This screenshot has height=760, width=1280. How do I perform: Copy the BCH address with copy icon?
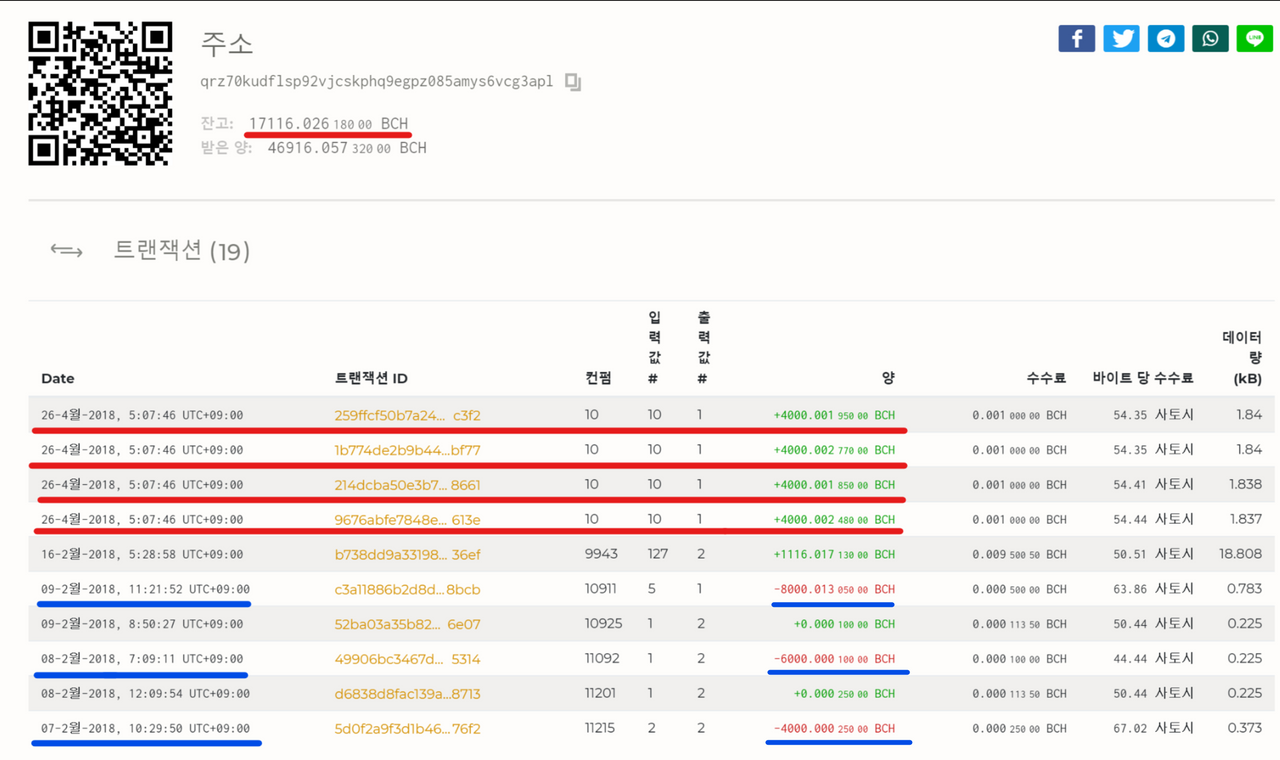coord(573,82)
